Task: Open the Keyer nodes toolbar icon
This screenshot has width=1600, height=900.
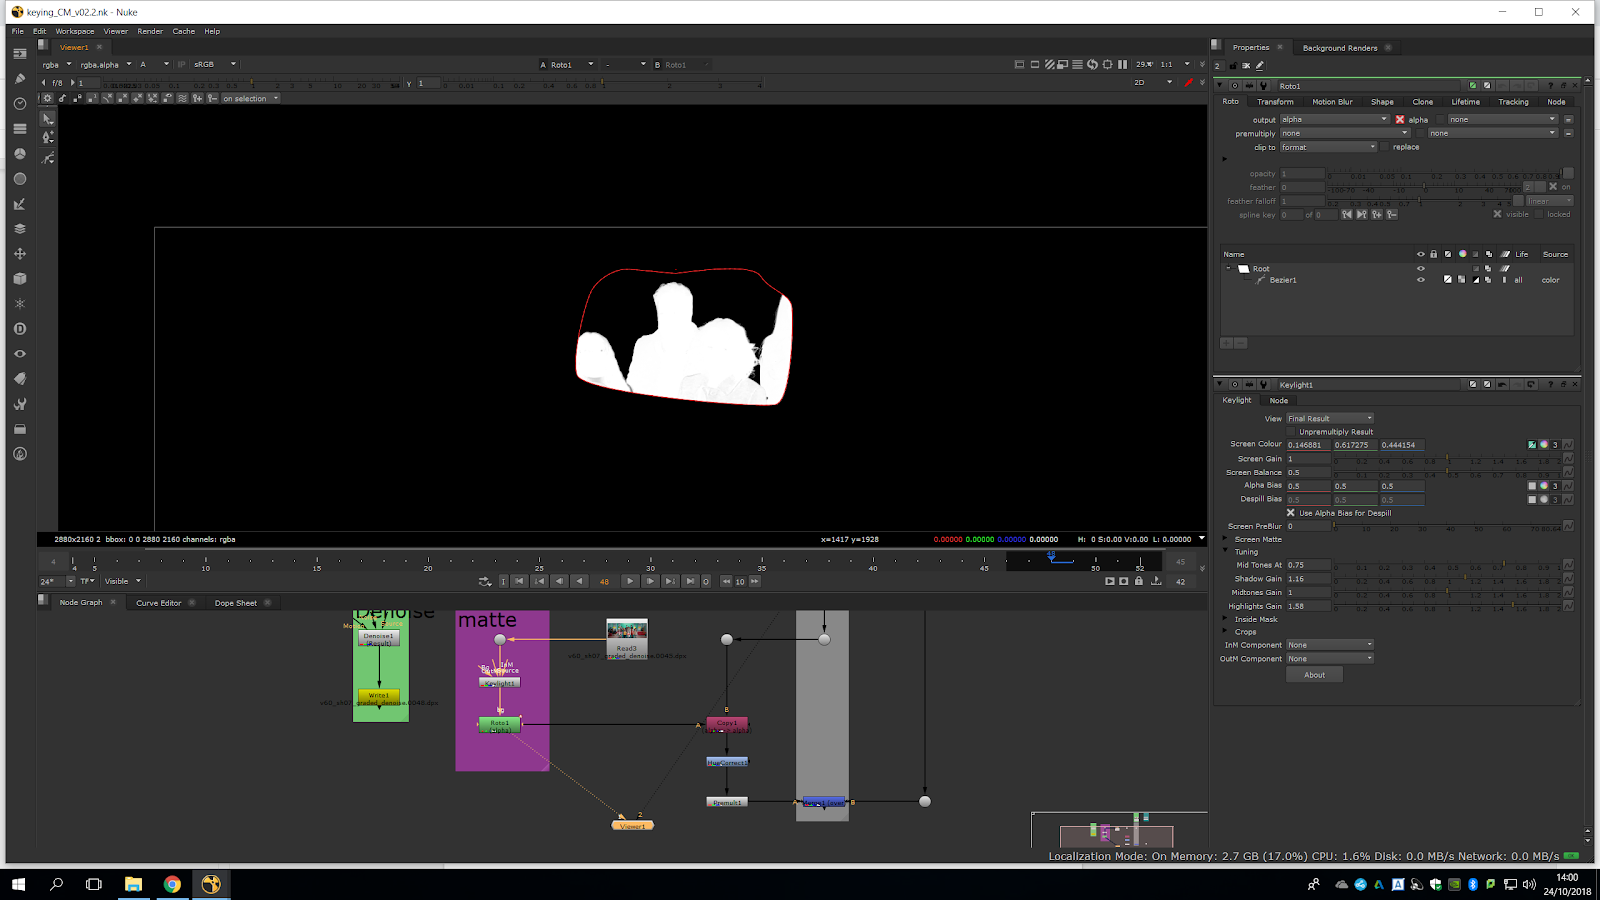Action: 19,204
